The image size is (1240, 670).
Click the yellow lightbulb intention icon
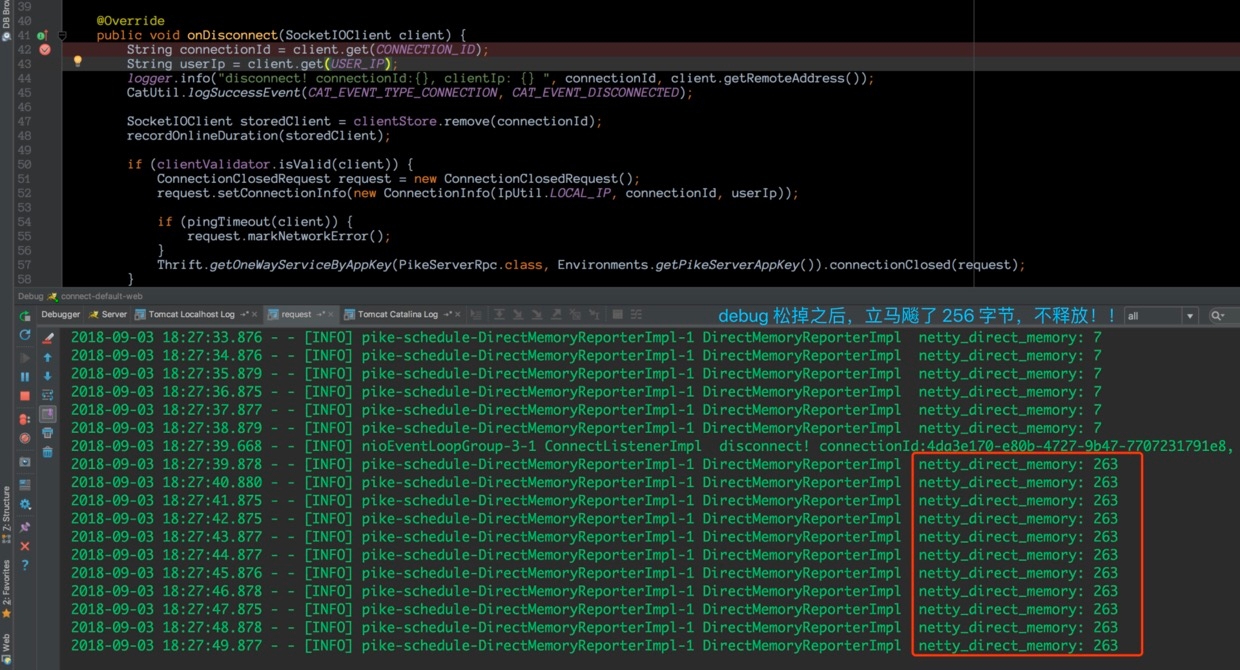click(x=77, y=62)
